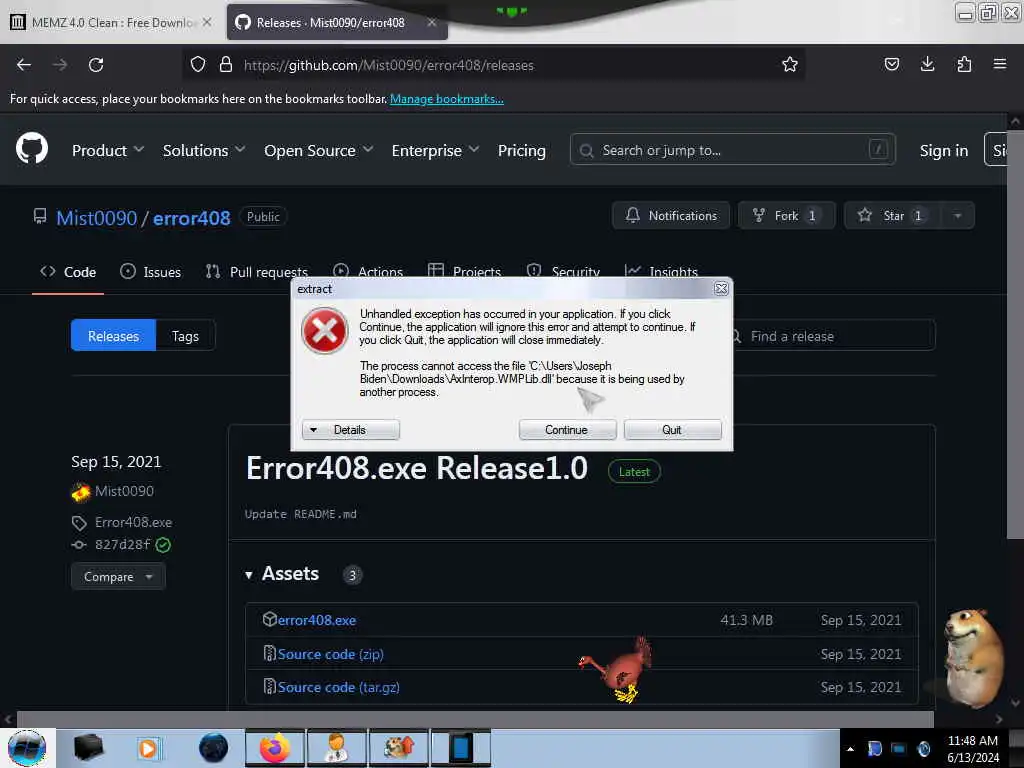Show hidden system tray icons arrow
This screenshot has height=768, width=1024.
point(850,749)
